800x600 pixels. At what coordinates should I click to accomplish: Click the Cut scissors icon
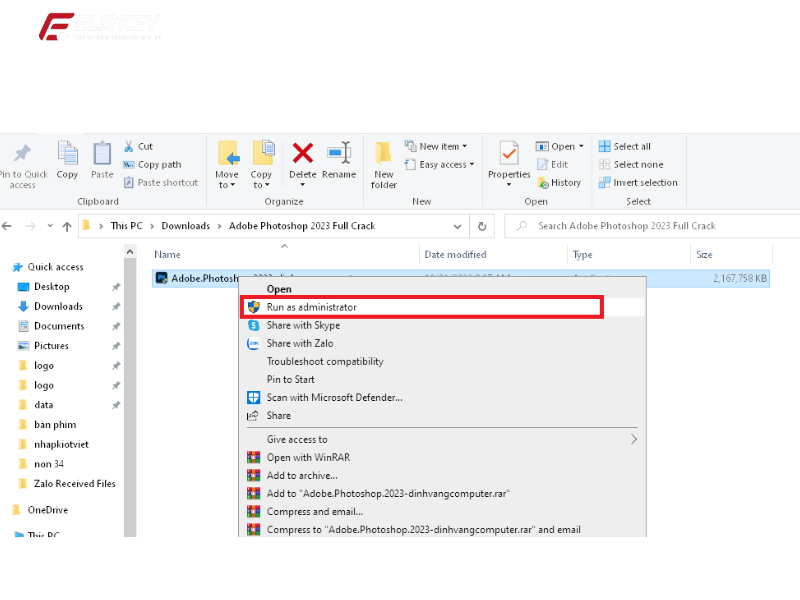(x=130, y=146)
